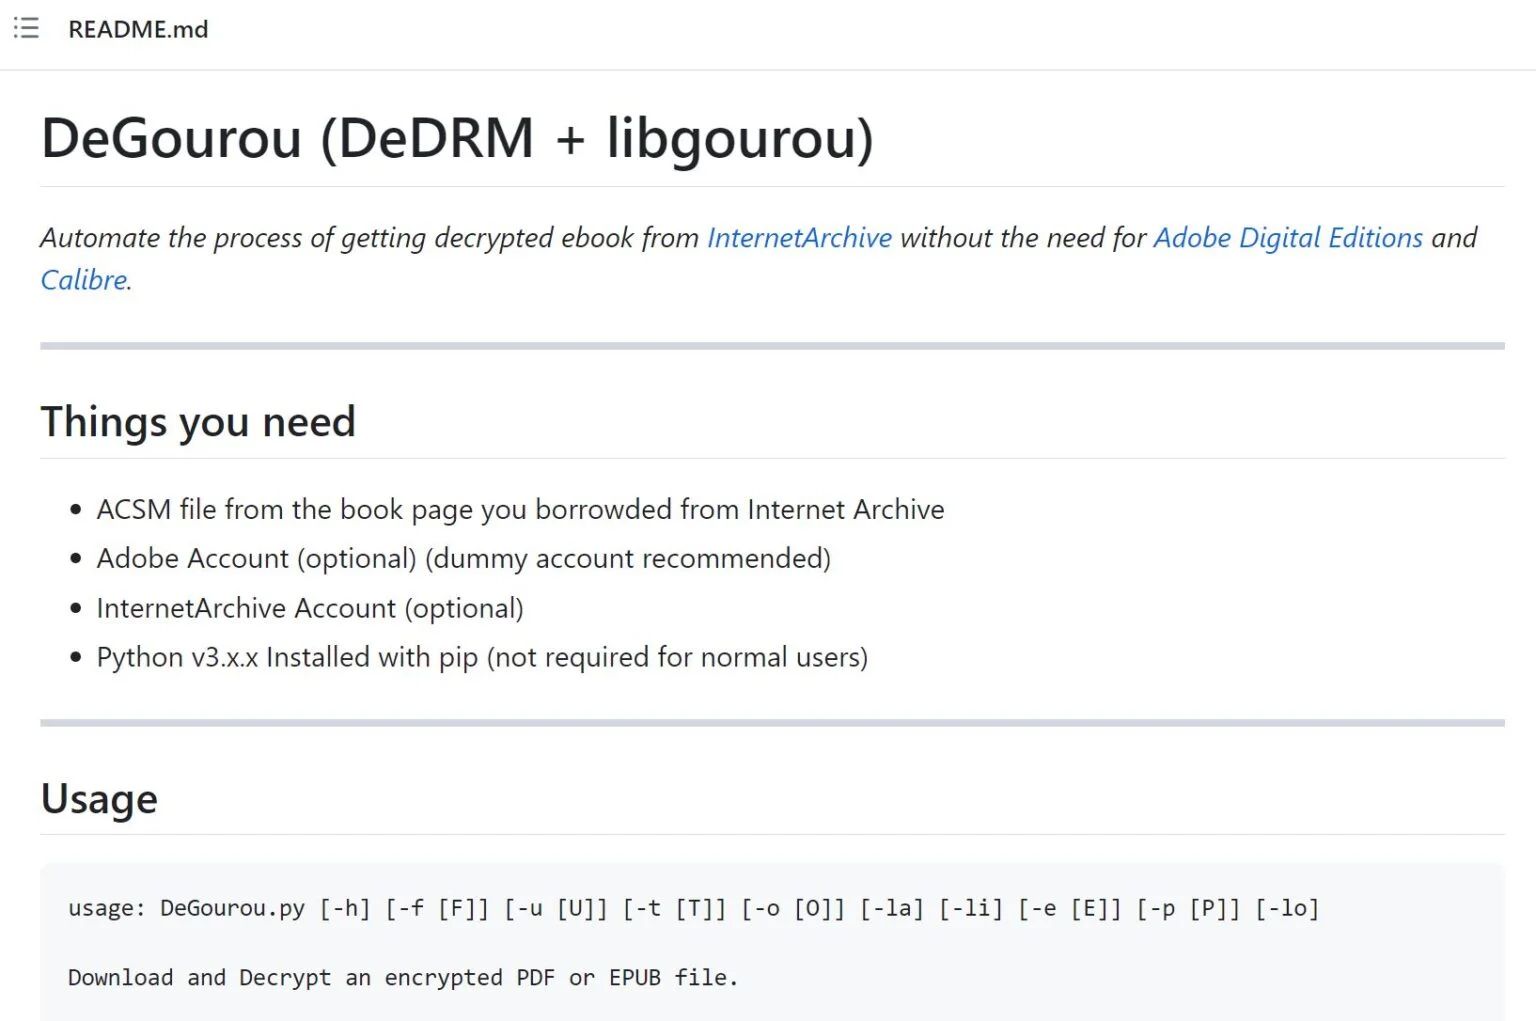Click the ACSM file list item
Image resolution: width=1536 pixels, height=1021 pixels.
click(520, 510)
